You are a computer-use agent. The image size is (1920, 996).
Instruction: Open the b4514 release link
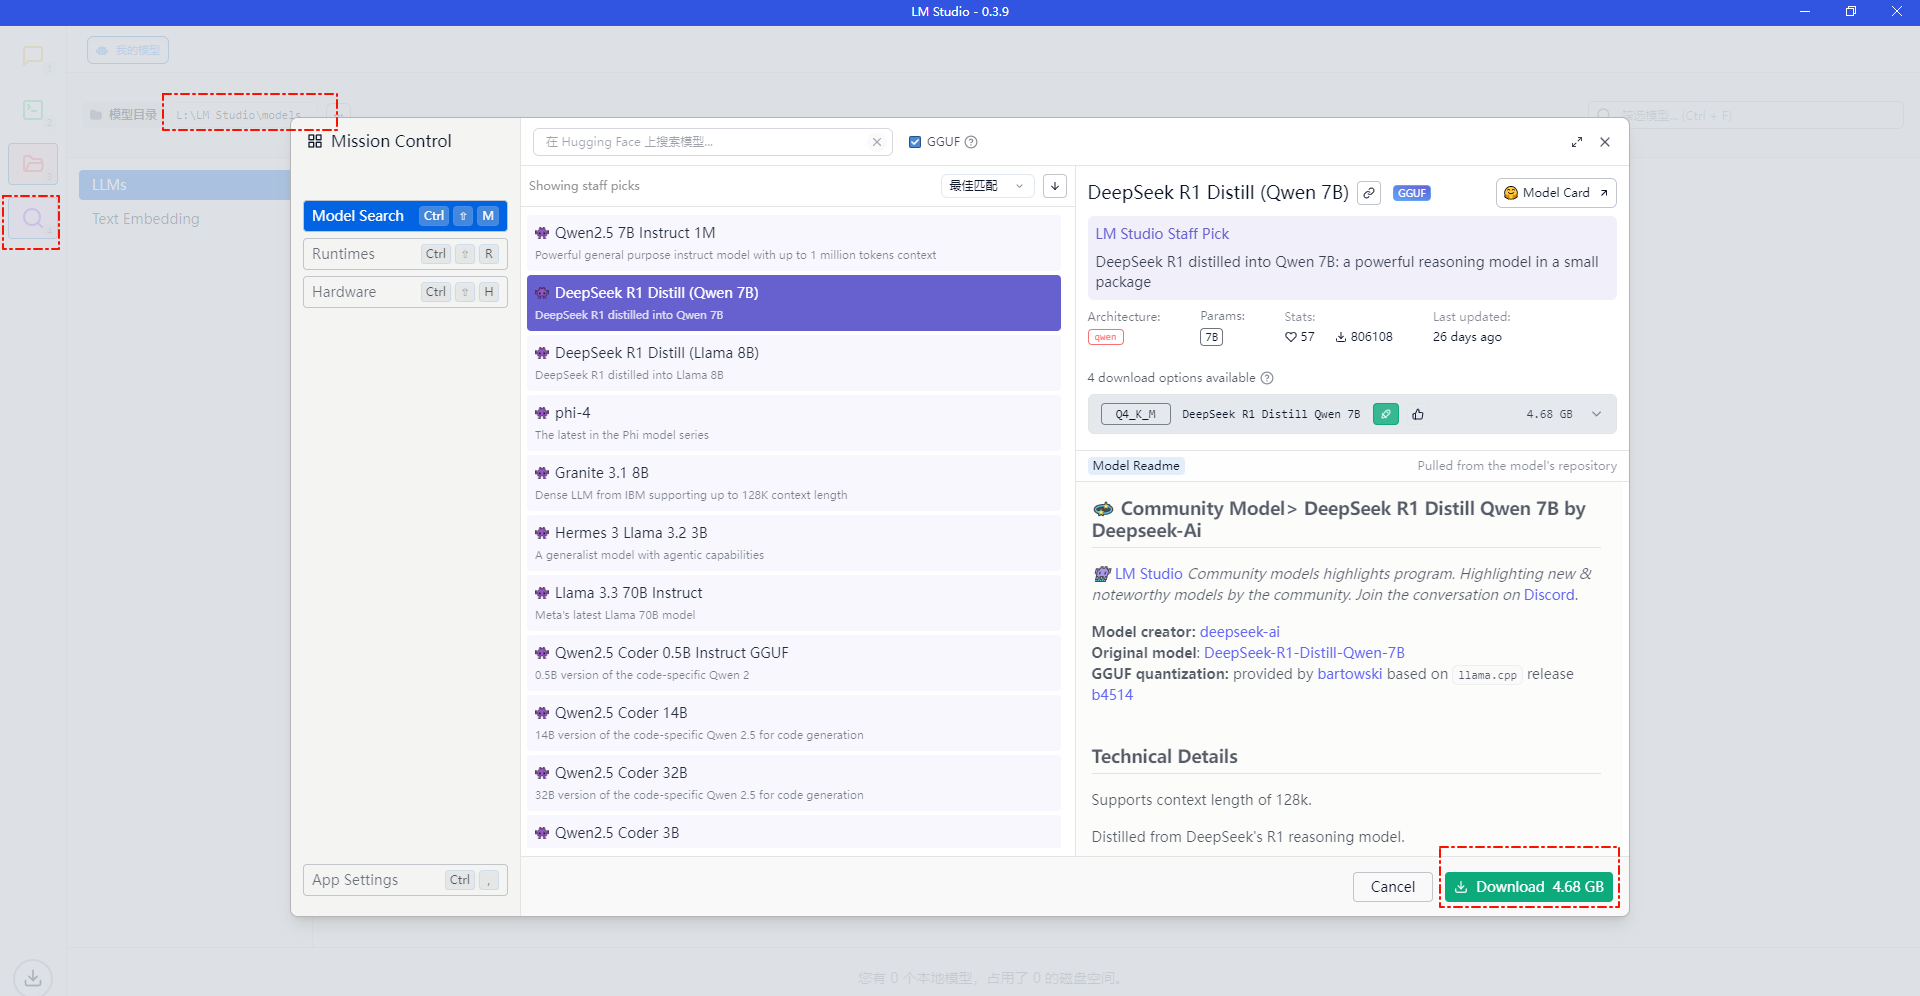point(1112,695)
